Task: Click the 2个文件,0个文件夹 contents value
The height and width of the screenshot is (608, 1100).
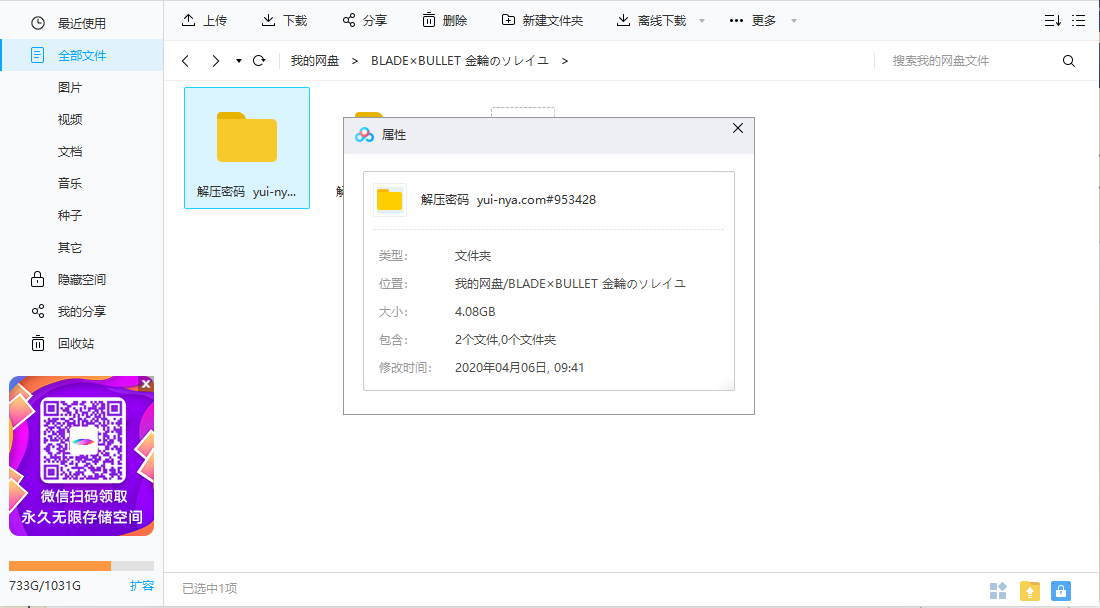Action: click(x=505, y=340)
